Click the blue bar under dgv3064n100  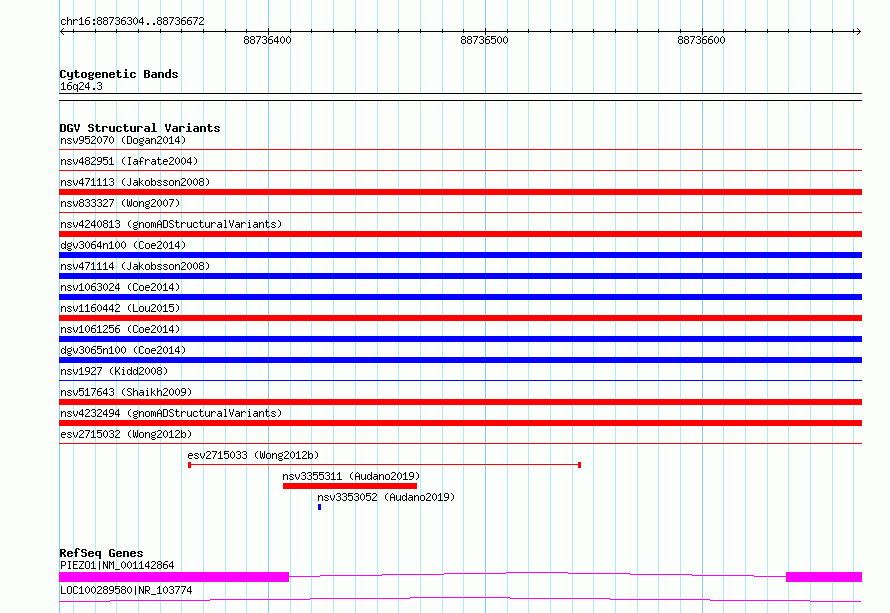pos(460,255)
